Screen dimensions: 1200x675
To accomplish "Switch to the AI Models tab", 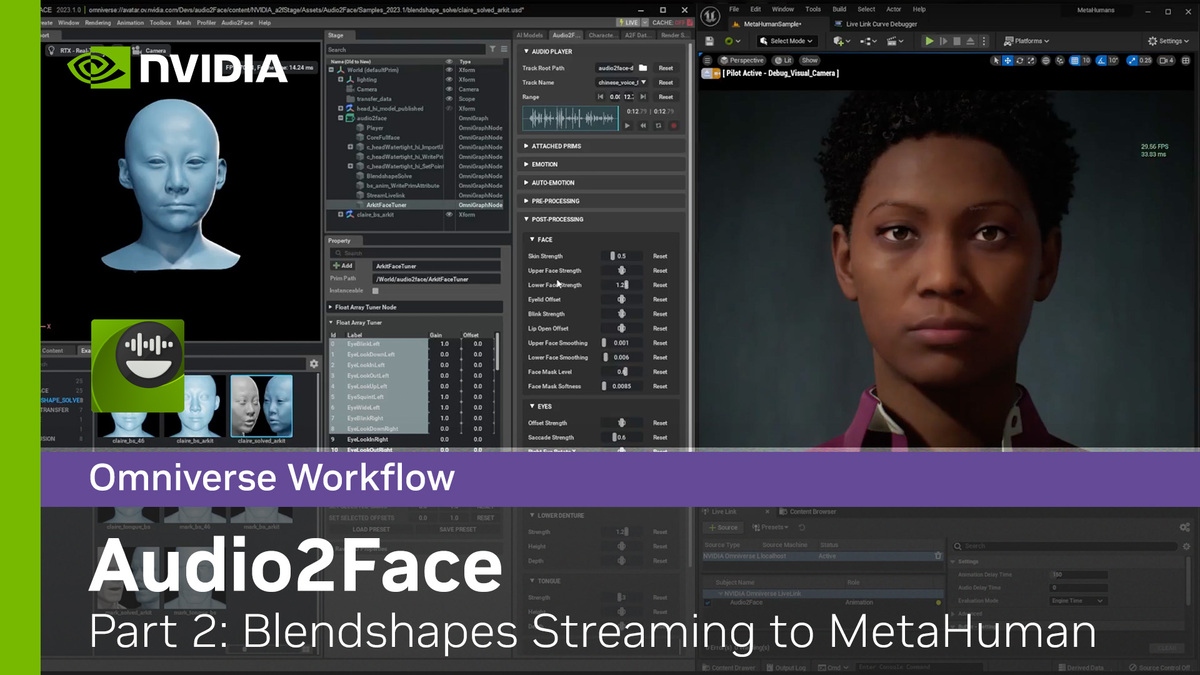I will point(530,35).
